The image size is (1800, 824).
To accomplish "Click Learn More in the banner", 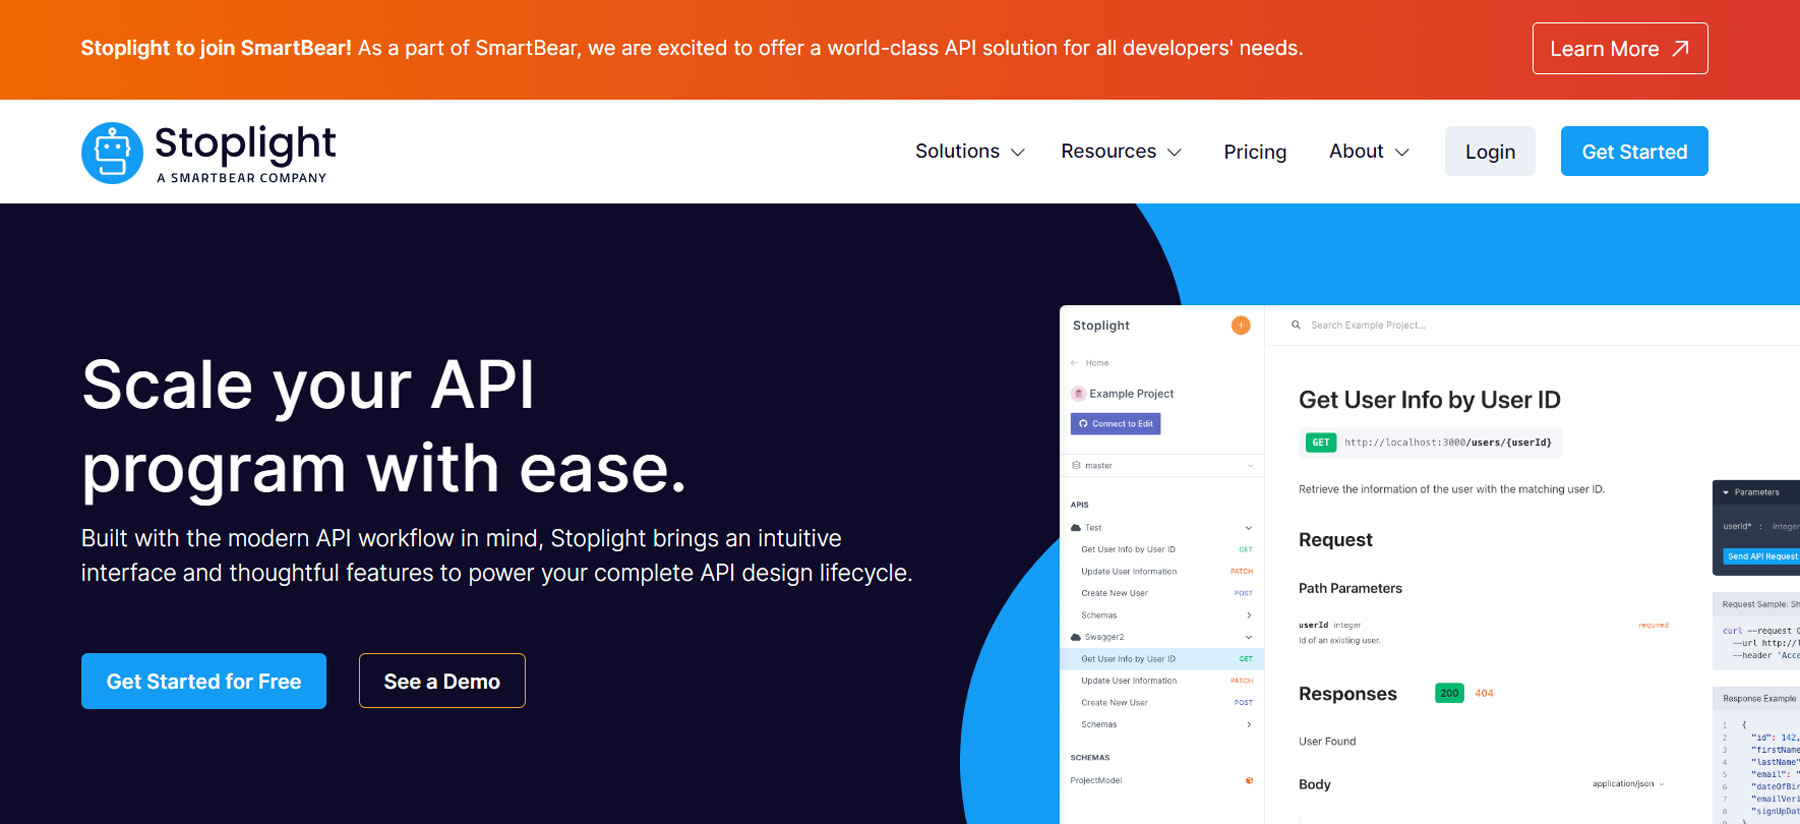I will [x=1620, y=48].
